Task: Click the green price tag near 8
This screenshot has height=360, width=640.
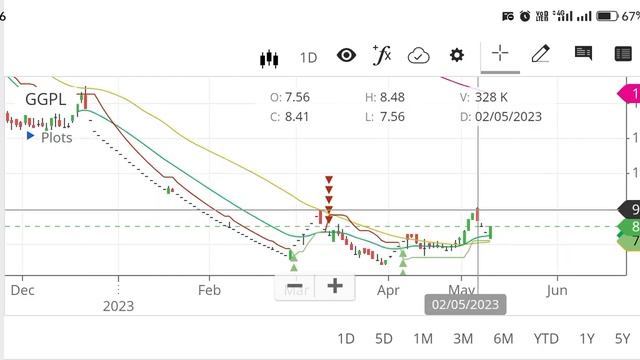Action: [x=629, y=227]
